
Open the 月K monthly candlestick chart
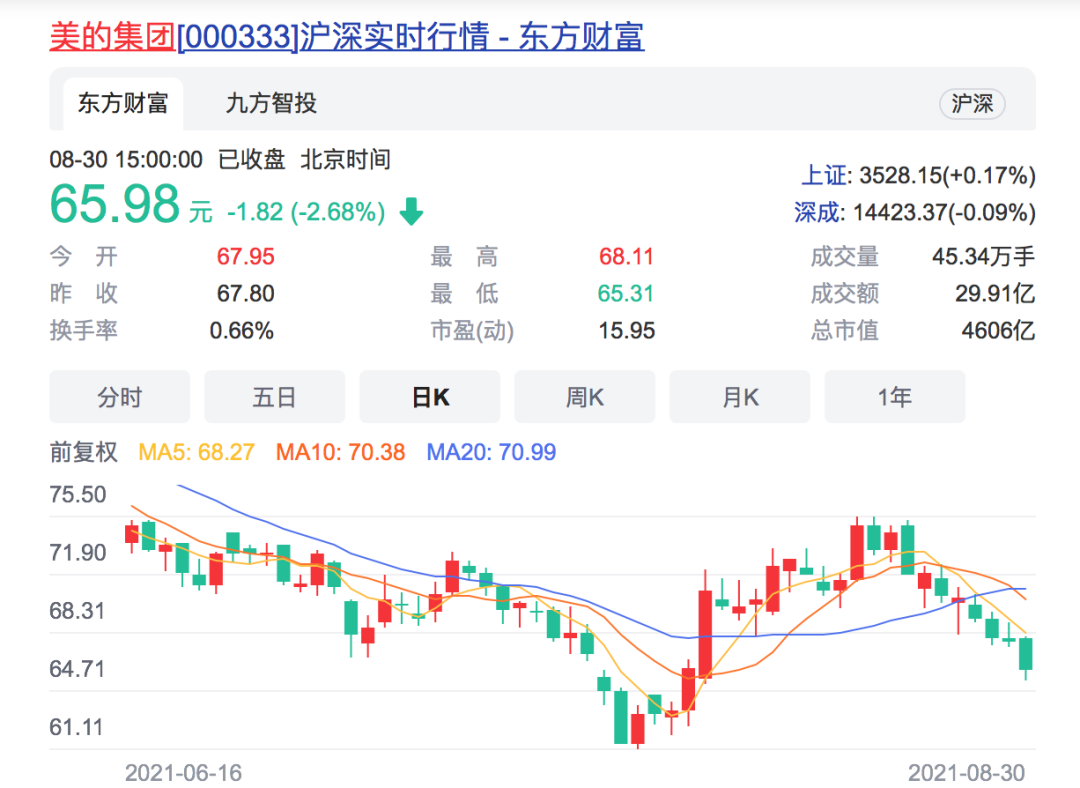pyautogui.click(x=740, y=397)
